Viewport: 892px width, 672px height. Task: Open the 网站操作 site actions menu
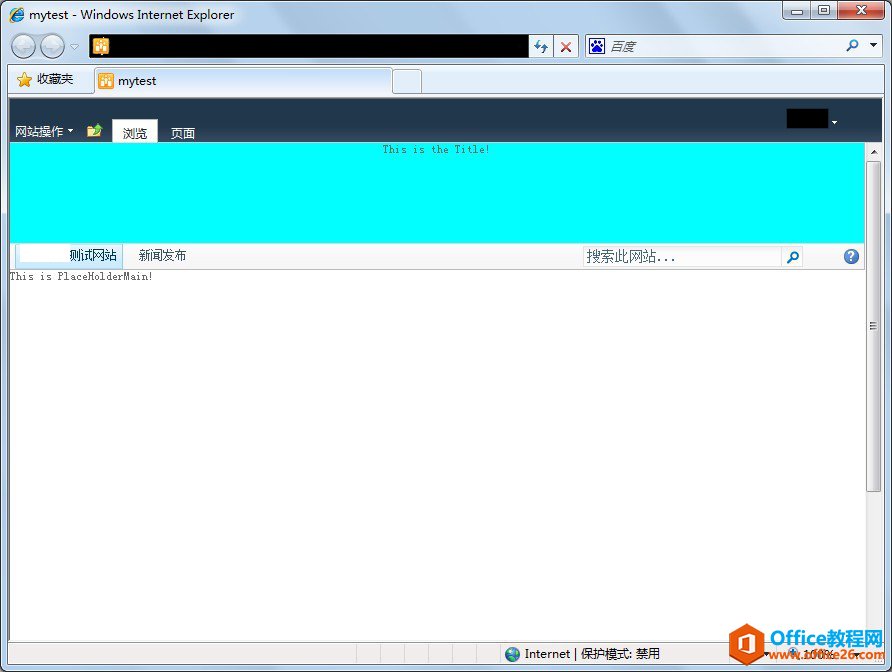44,131
